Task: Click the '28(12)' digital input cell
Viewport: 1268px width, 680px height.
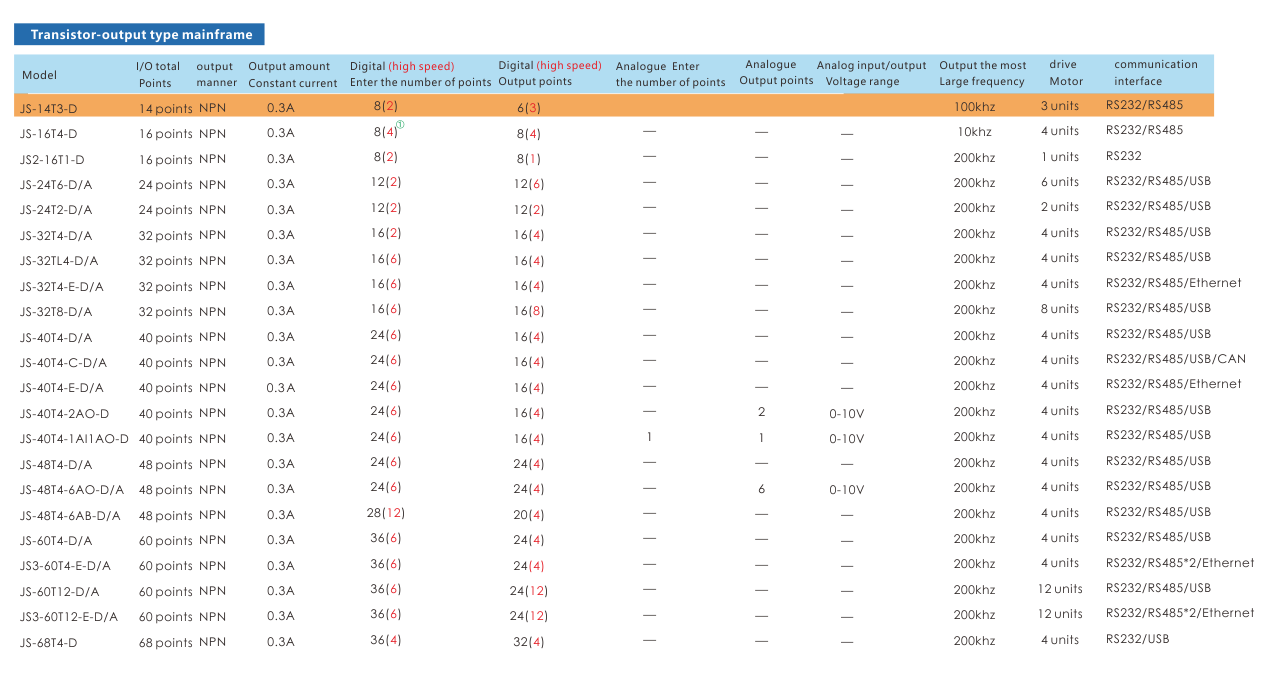Action: [x=386, y=513]
